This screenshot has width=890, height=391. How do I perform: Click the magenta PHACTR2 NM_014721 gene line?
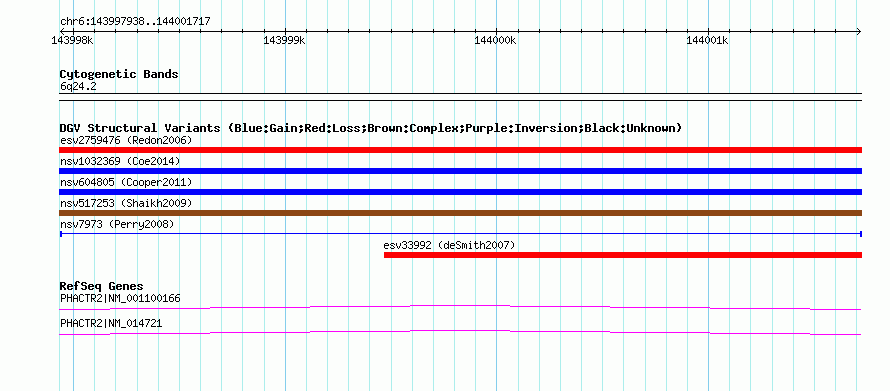(460, 333)
